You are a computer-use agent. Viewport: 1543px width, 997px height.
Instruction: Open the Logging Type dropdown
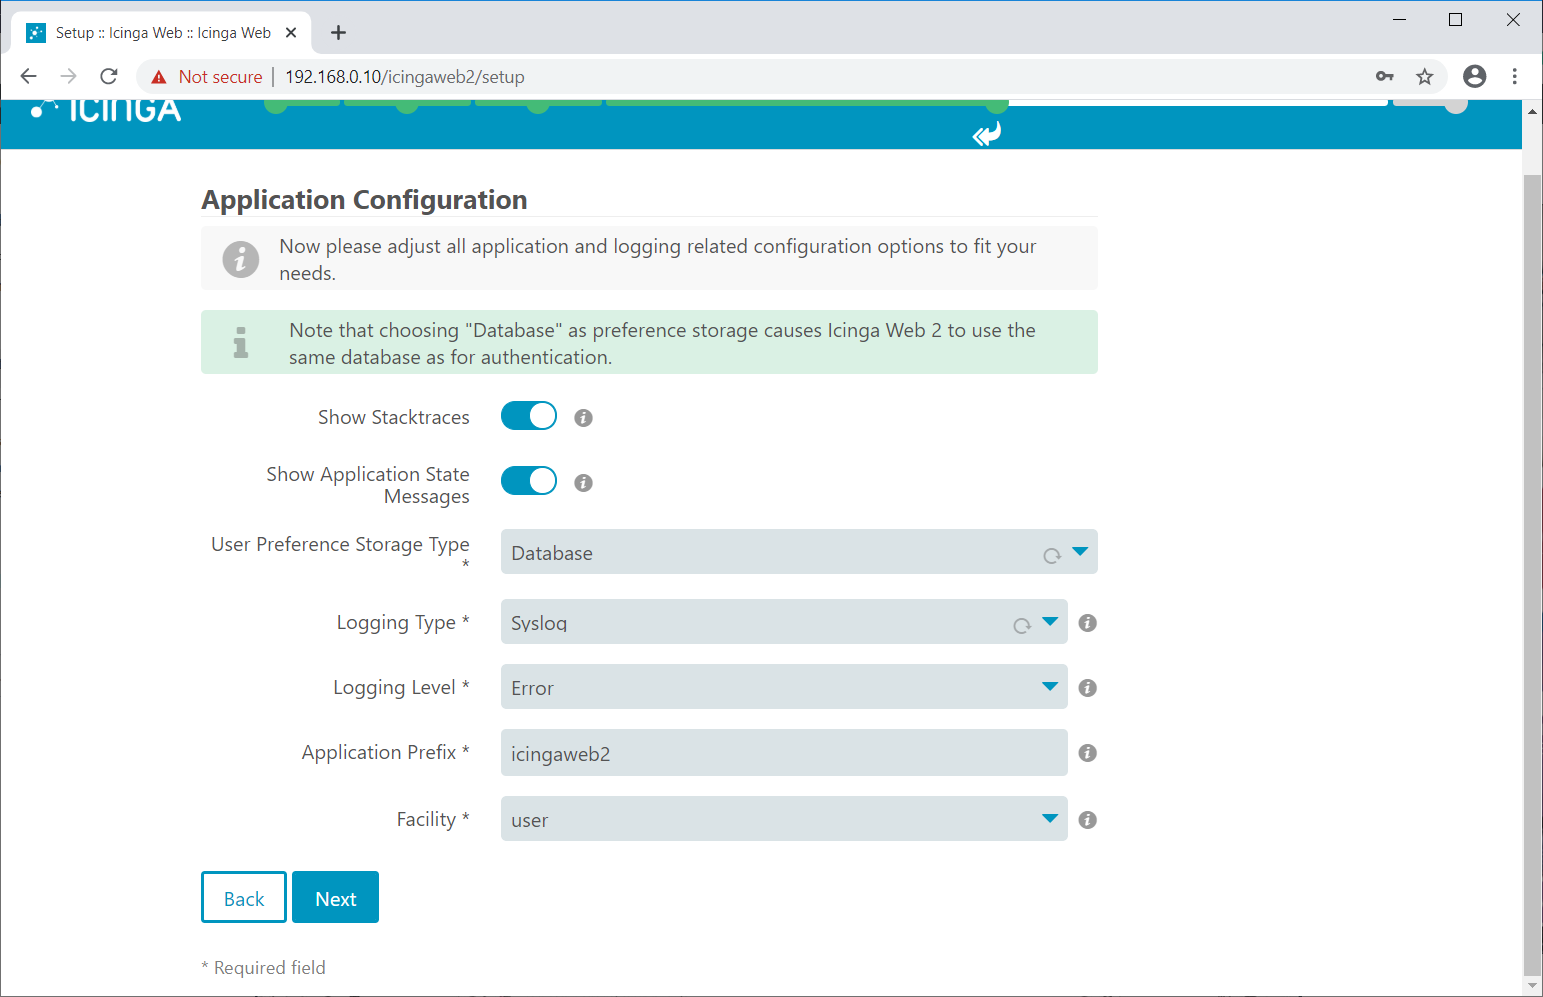(x=784, y=622)
